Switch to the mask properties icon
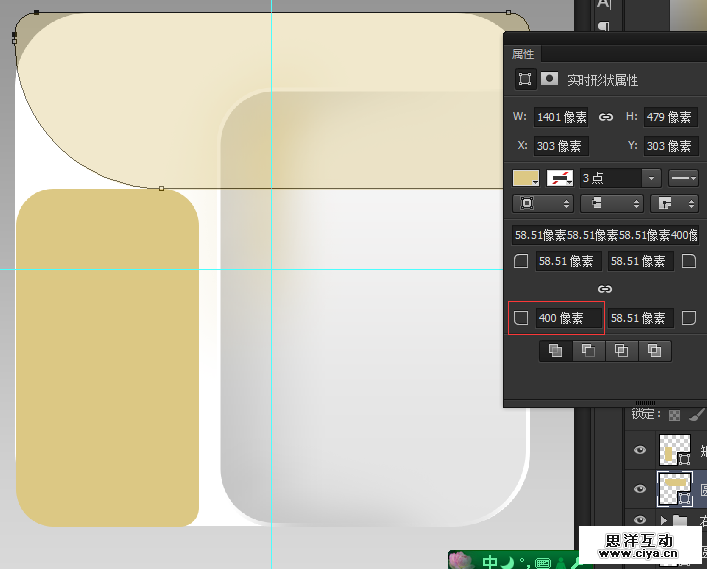Screen dimensions: 707x569 [549, 79]
